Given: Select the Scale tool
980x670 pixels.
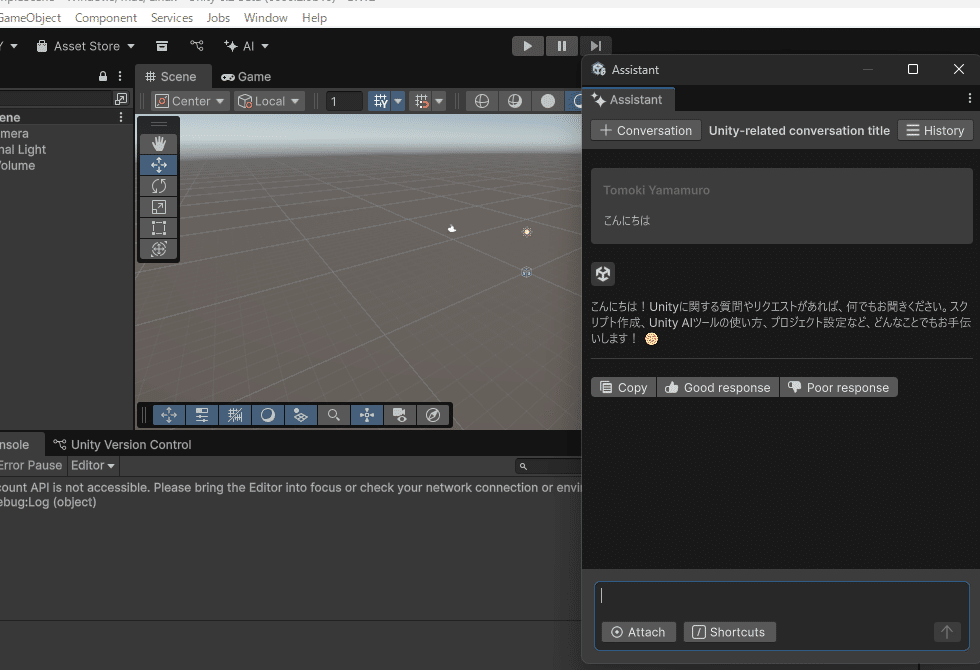Looking at the screenshot, I should tap(158, 206).
